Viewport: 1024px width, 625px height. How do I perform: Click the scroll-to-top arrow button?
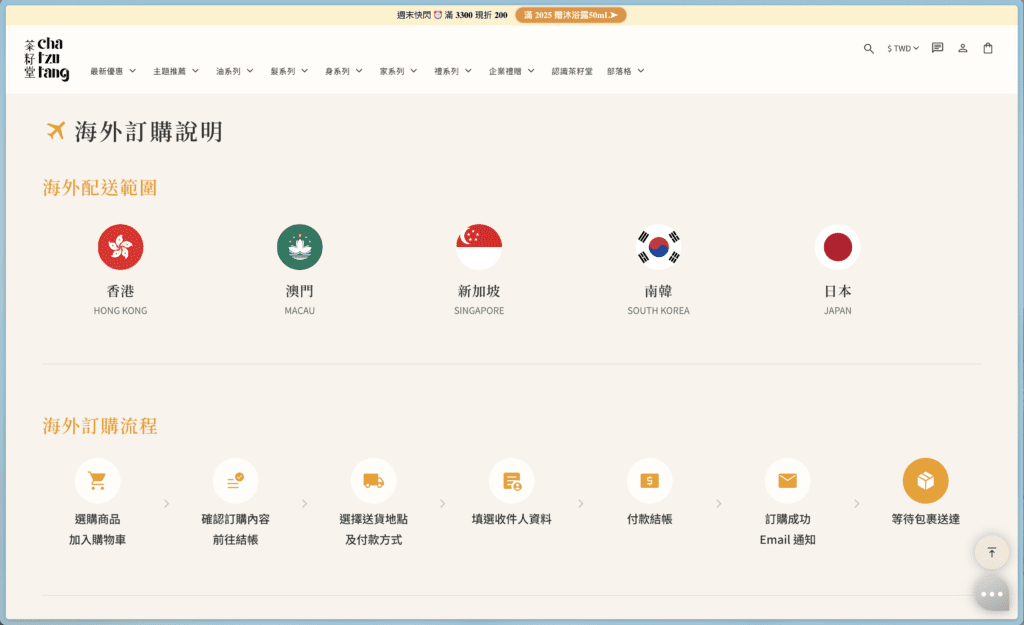[991, 552]
